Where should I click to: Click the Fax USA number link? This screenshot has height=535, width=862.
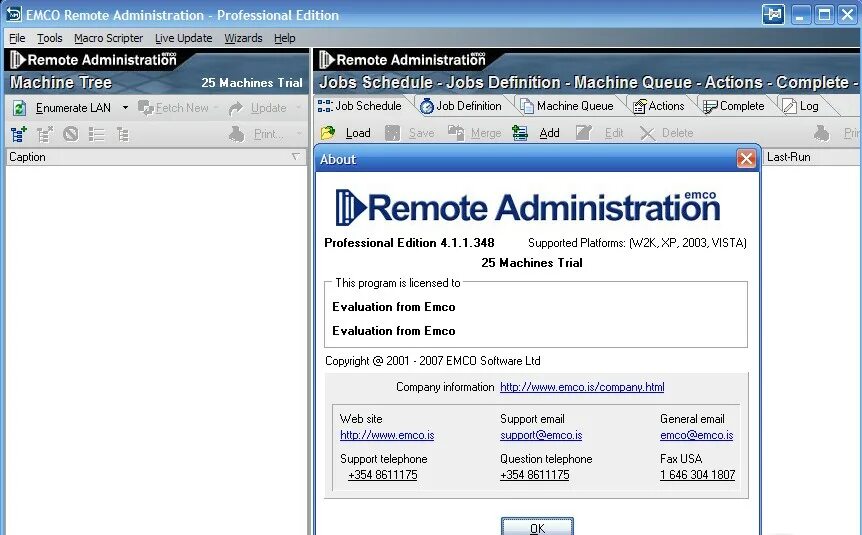tap(697, 475)
